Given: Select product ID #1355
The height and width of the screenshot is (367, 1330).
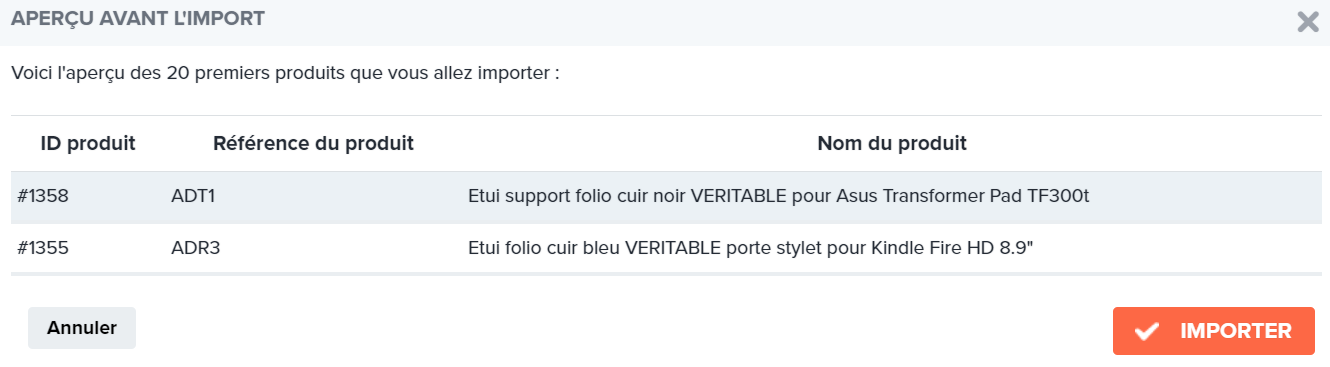Looking at the screenshot, I should coord(43,248).
